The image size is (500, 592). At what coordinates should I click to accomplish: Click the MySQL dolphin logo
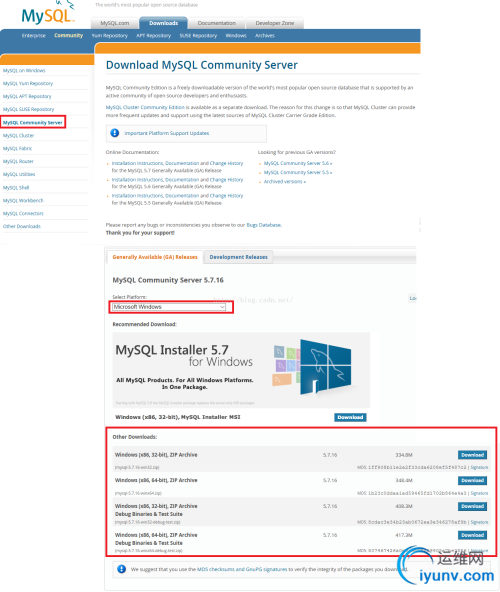pos(48,14)
